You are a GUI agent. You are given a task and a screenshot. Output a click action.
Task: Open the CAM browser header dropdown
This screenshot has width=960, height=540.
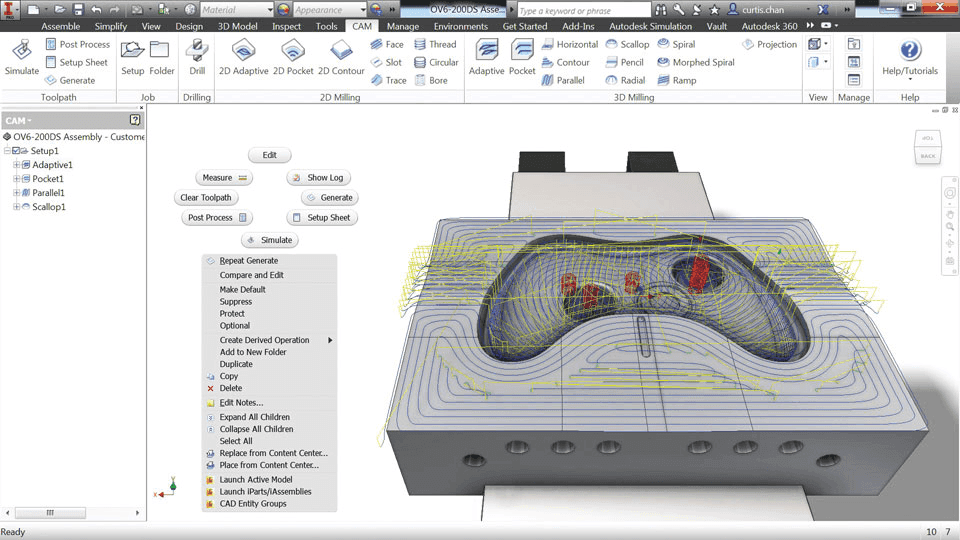pyautogui.click(x=18, y=121)
